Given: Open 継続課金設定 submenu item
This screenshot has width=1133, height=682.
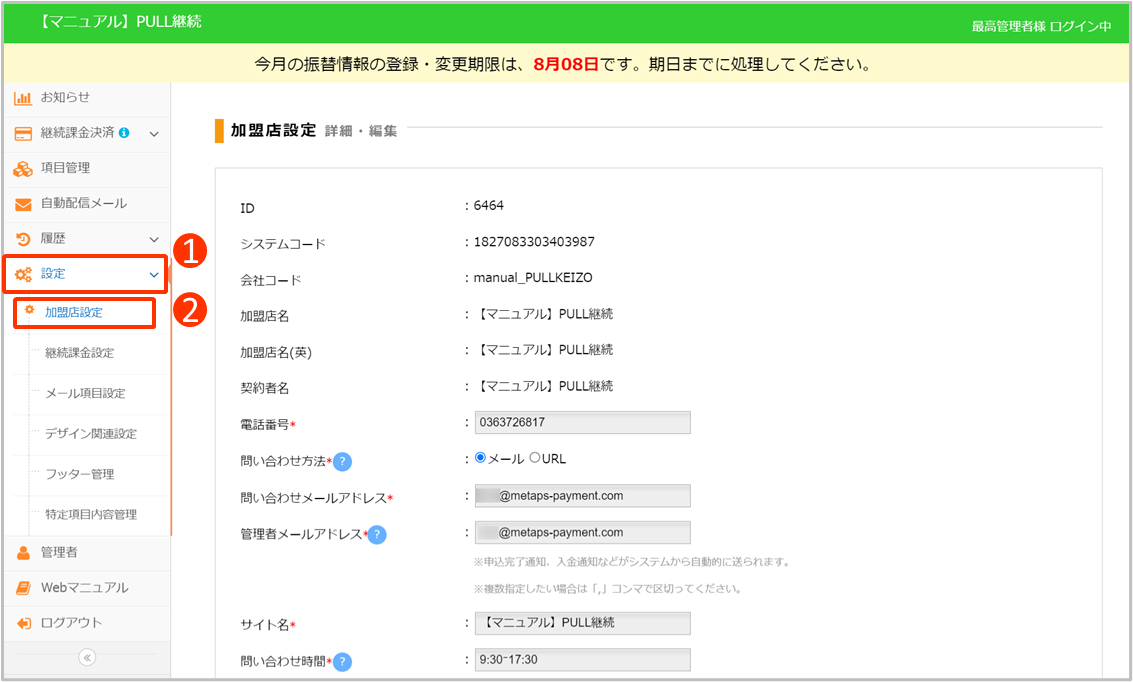Looking at the screenshot, I should 79,353.
